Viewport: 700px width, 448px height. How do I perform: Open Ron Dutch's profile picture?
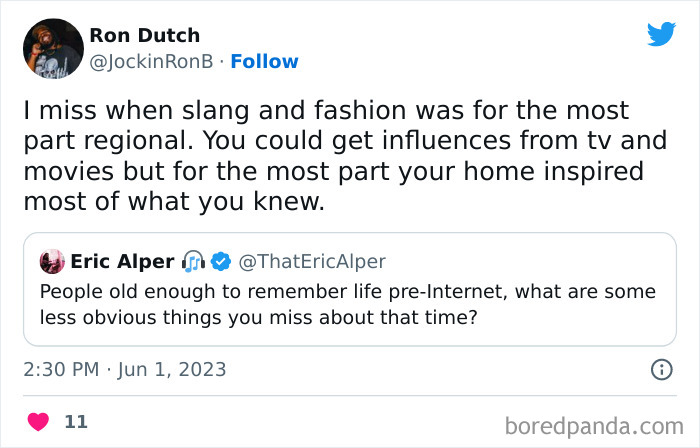(52, 48)
